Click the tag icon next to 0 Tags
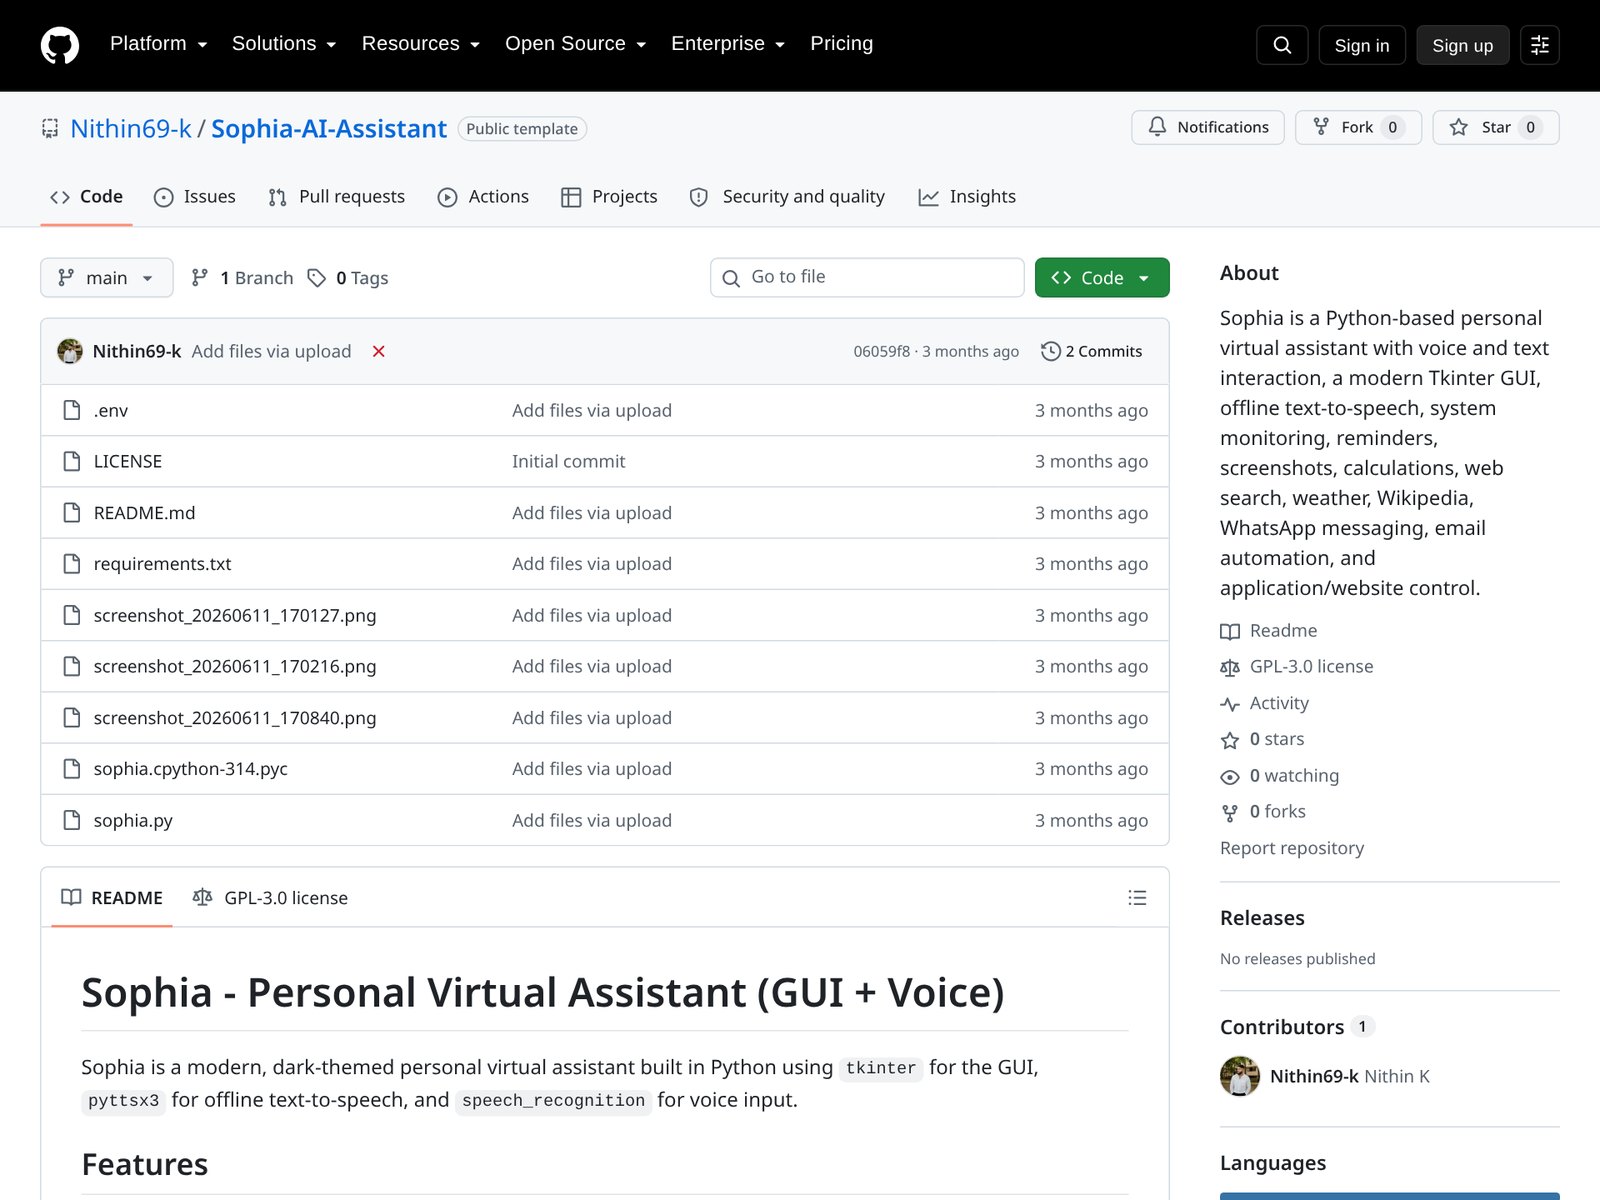The image size is (1600, 1200). (x=317, y=278)
